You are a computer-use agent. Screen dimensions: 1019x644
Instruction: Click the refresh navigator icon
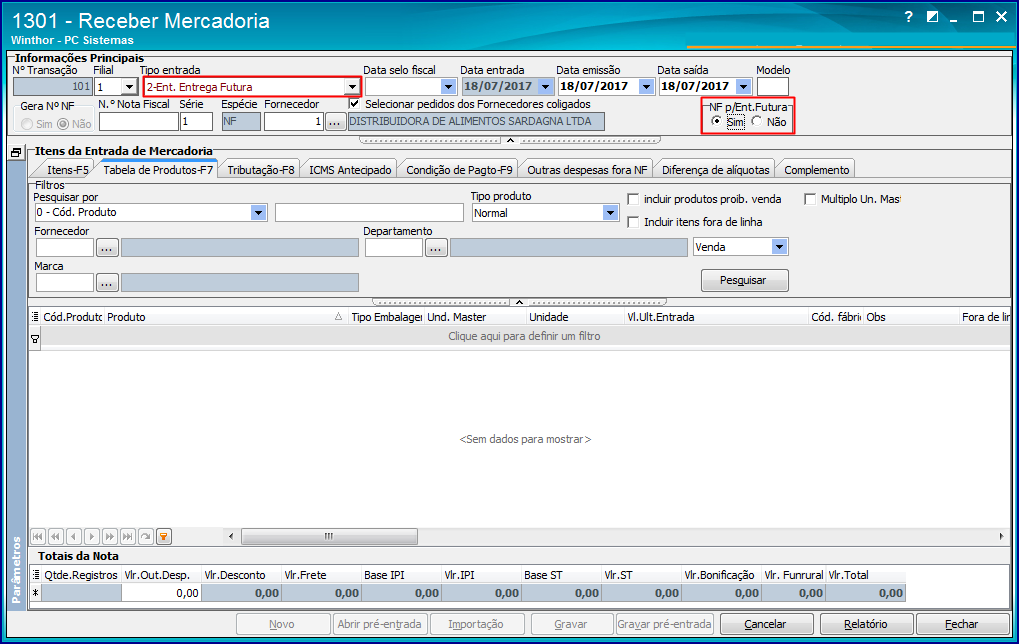[x=146, y=537]
